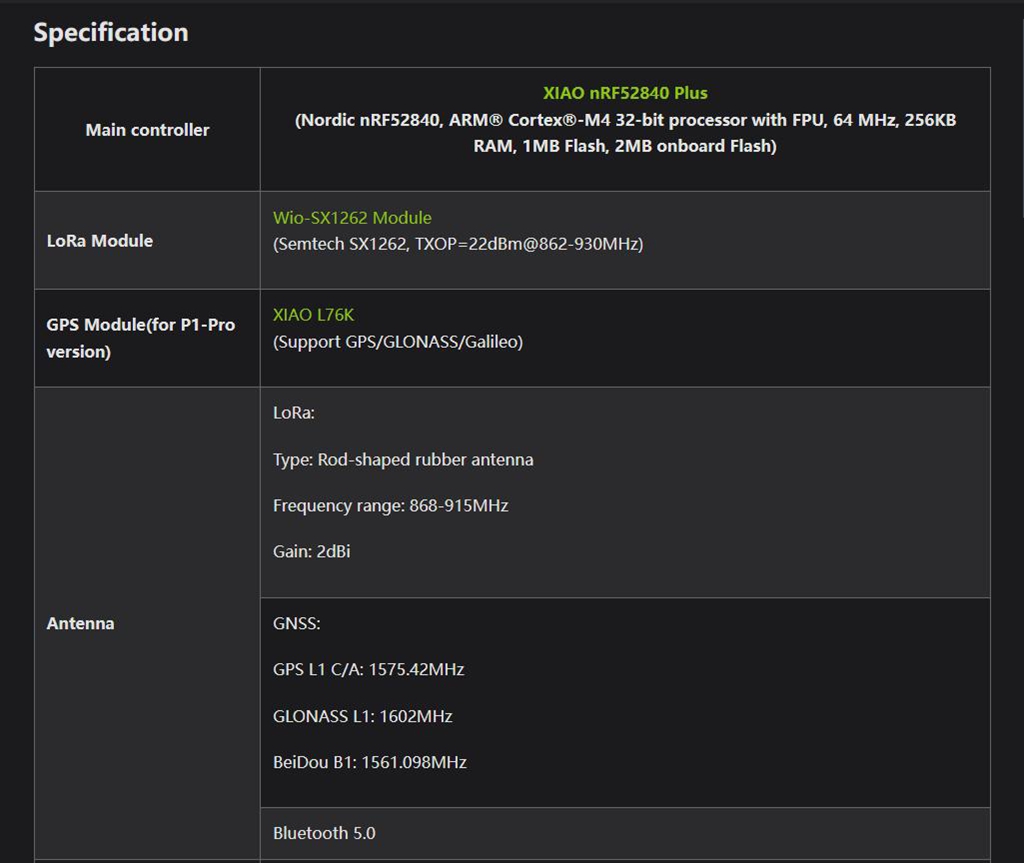
Task: Click the 'LoRa:' antenna subheading
Action: coord(294,413)
